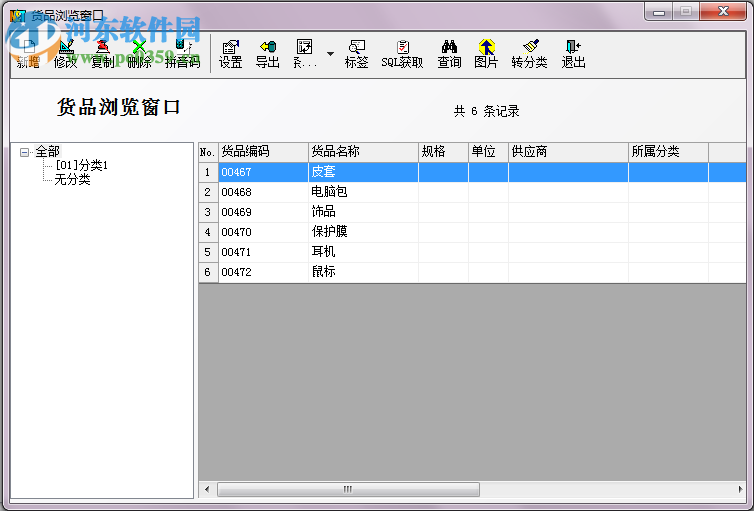
Task: Minimize the 货品浏览窗口 window
Action: coord(659,12)
